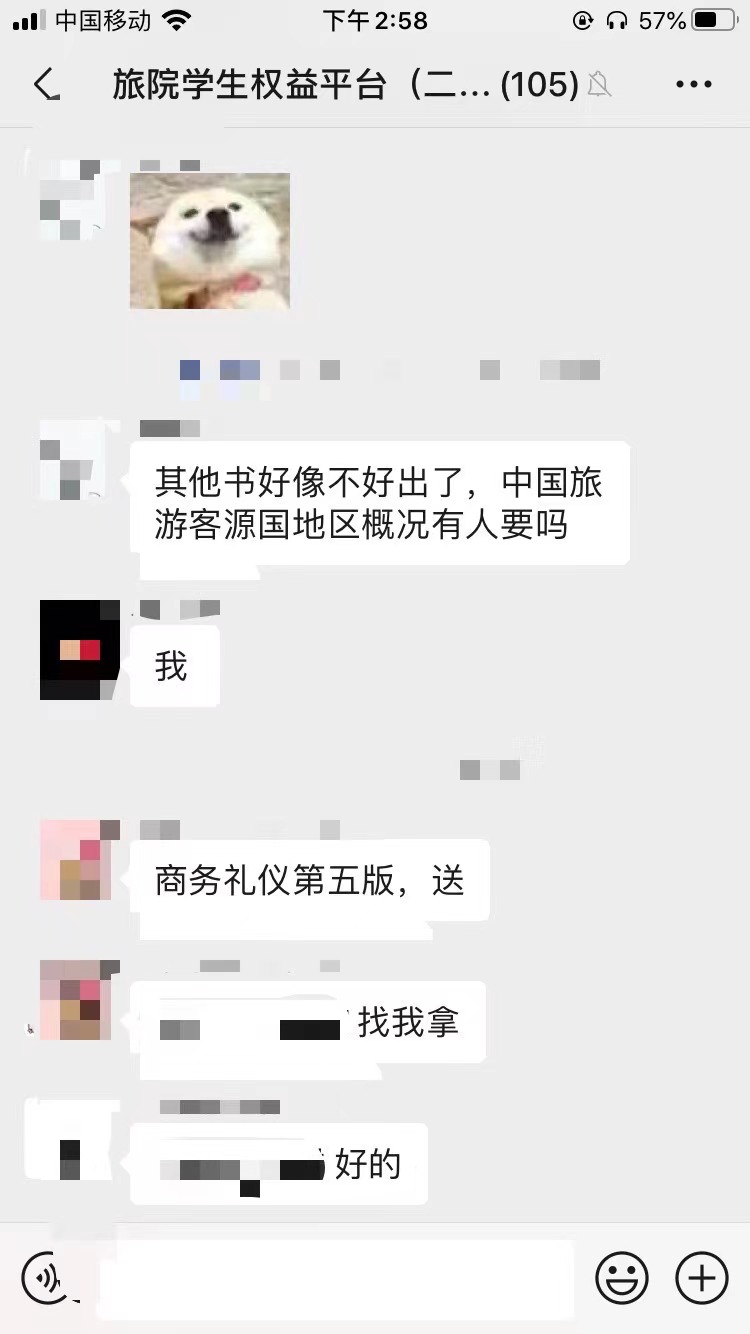Image resolution: width=750 pixels, height=1334 pixels.
Task: Open the emoji sticker panel
Action: (622, 1278)
